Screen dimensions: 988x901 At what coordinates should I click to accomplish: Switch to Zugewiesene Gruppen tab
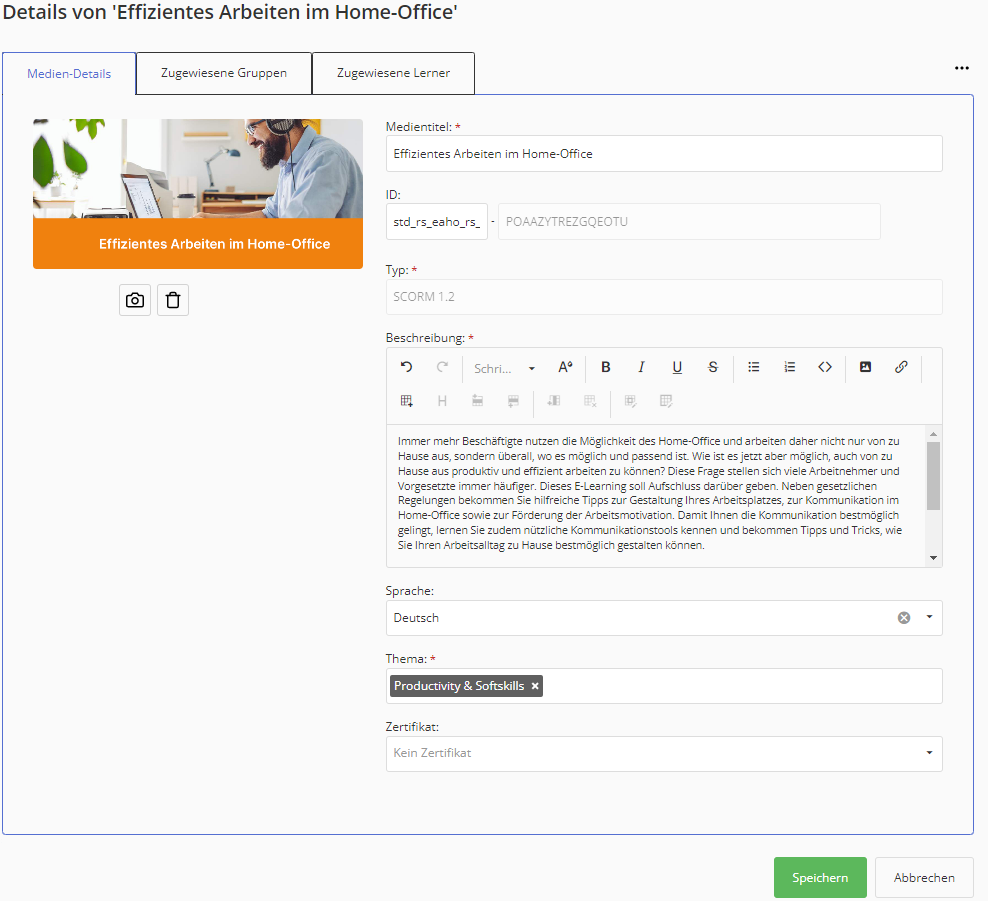(224, 73)
